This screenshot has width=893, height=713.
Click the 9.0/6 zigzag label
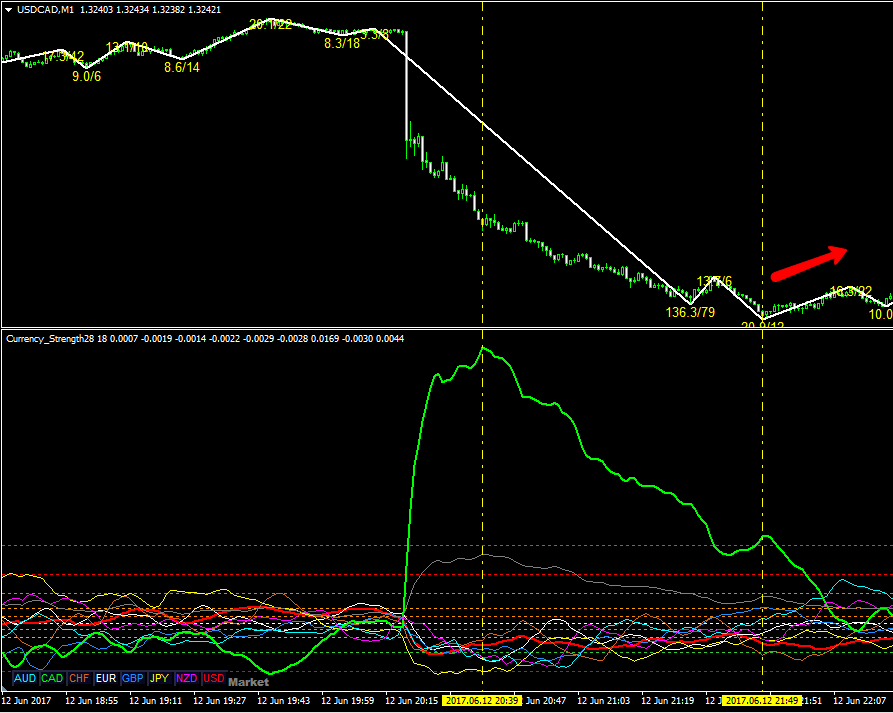pyautogui.click(x=87, y=76)
